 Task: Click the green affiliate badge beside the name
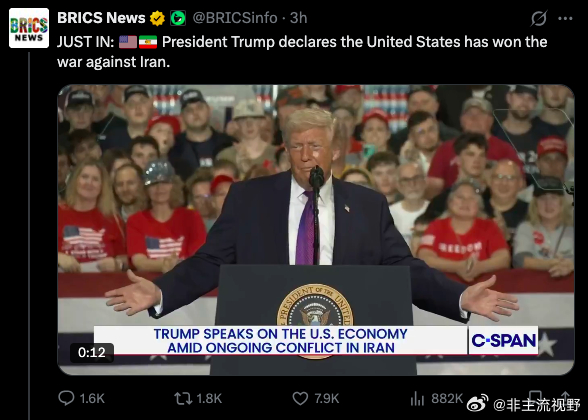click(x=178, y=18)
